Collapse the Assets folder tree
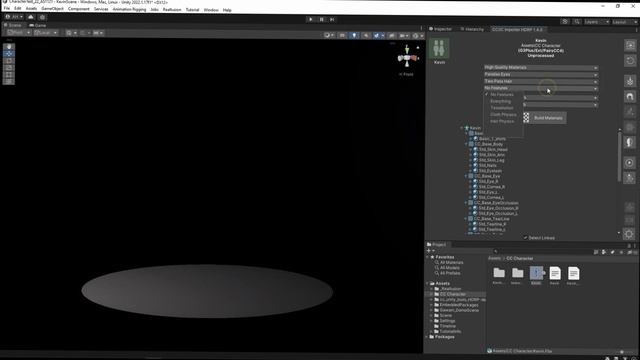The height and width of the screenshot is (360, 640). (x=427, y=283)
